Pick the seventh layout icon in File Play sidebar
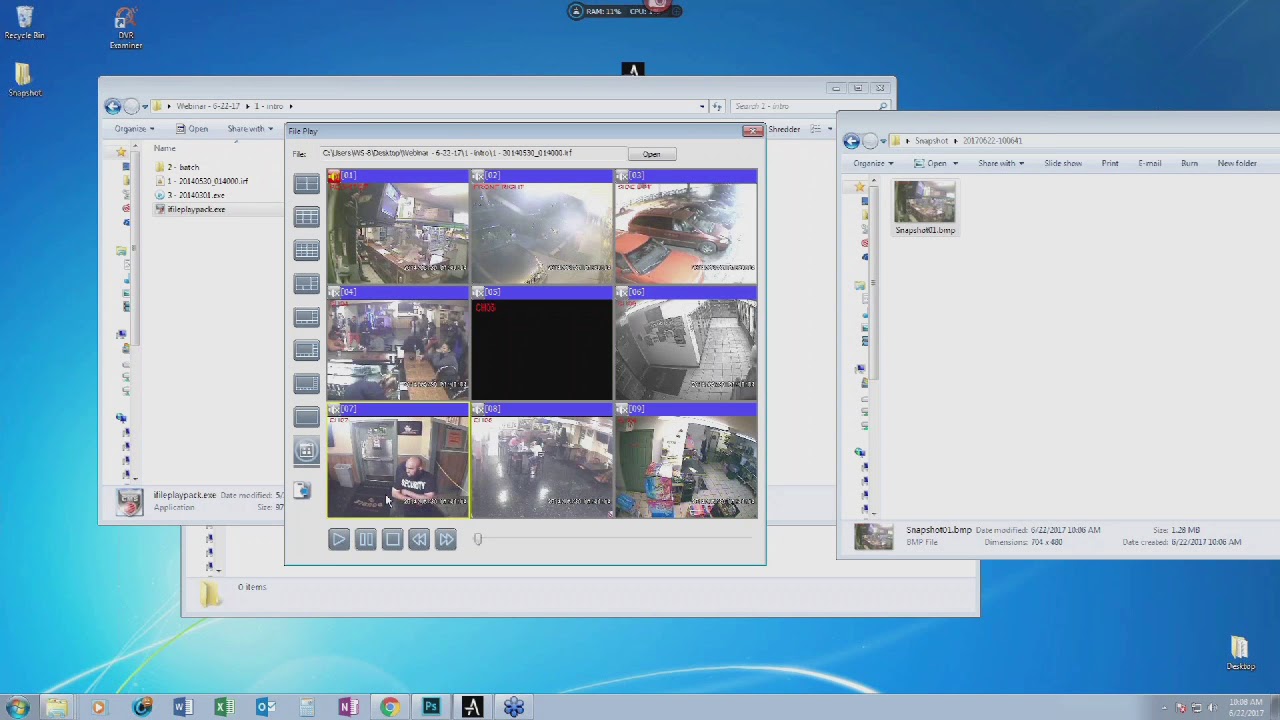 point(306,384)
